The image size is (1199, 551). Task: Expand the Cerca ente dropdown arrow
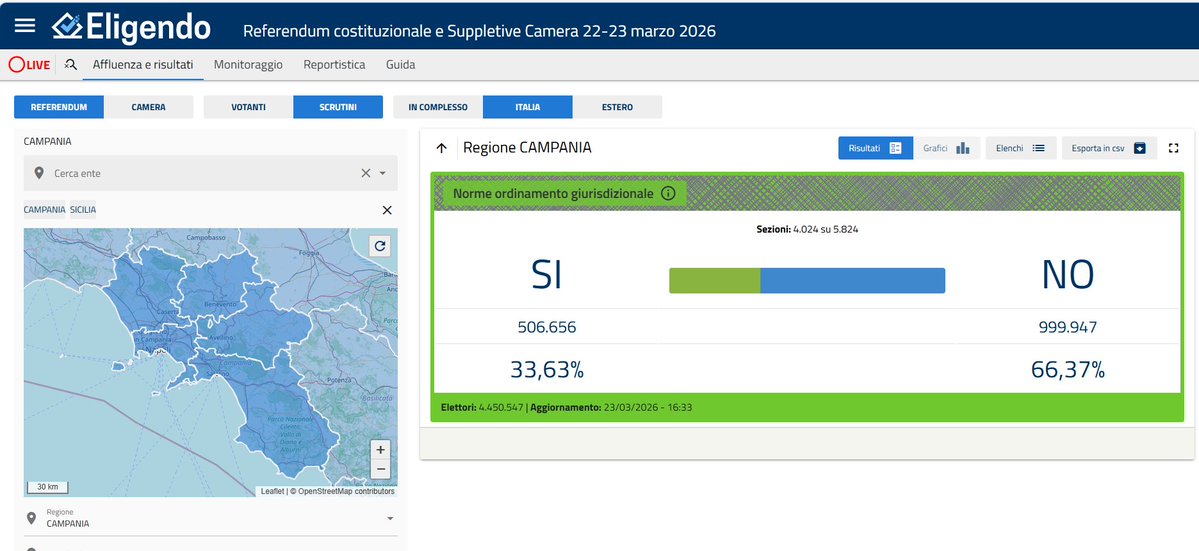(x=383, y=173)
